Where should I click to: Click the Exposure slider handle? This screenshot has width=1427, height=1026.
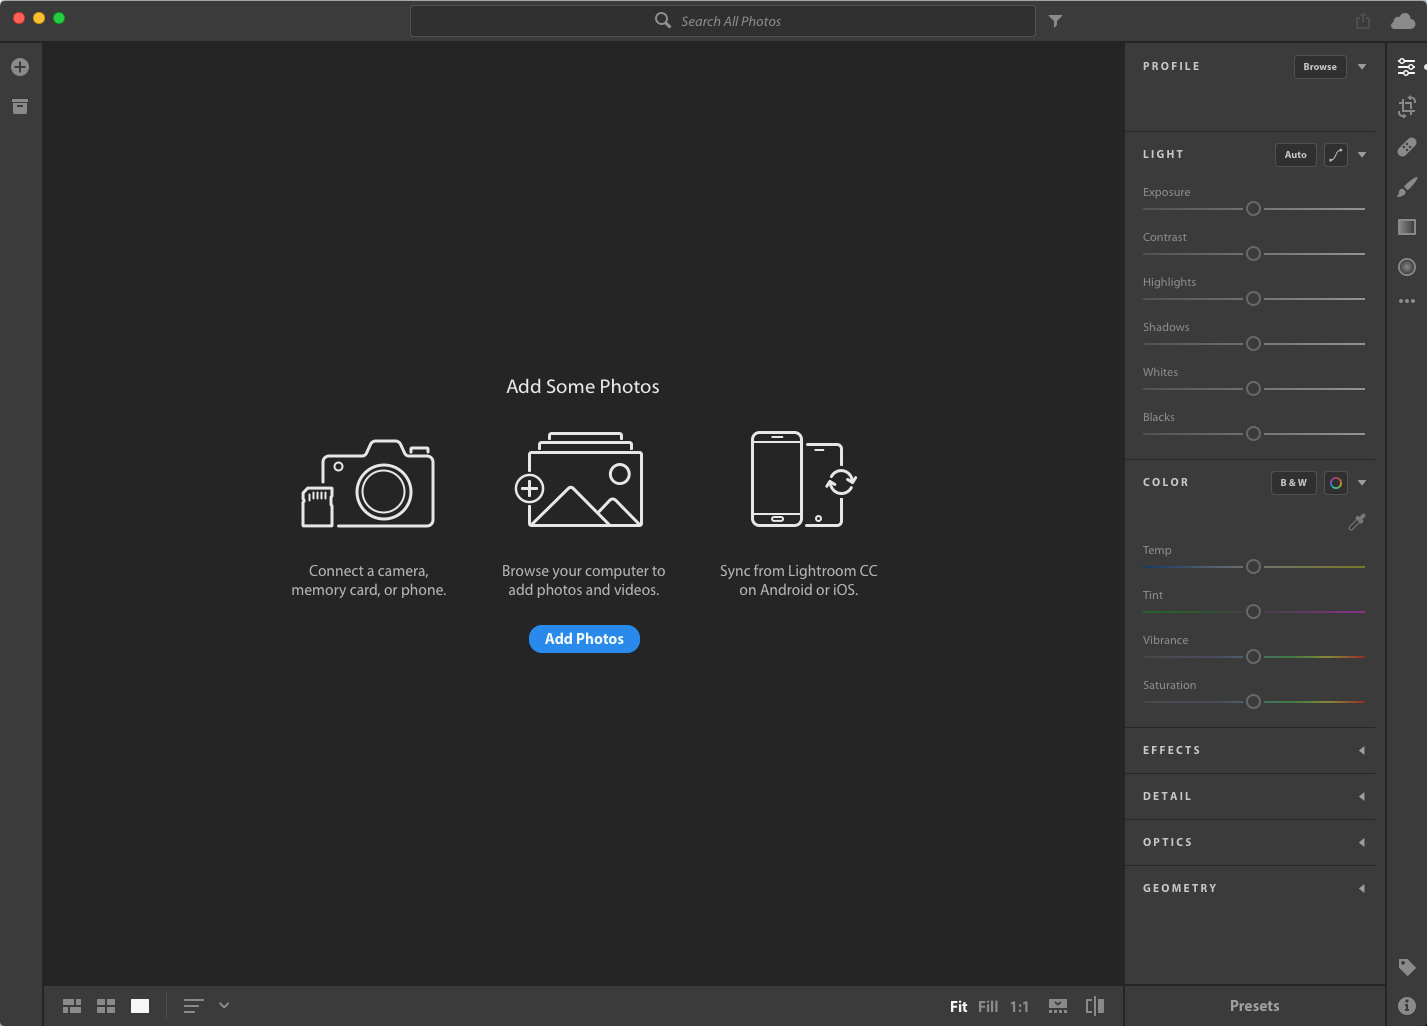[1253, 209]
